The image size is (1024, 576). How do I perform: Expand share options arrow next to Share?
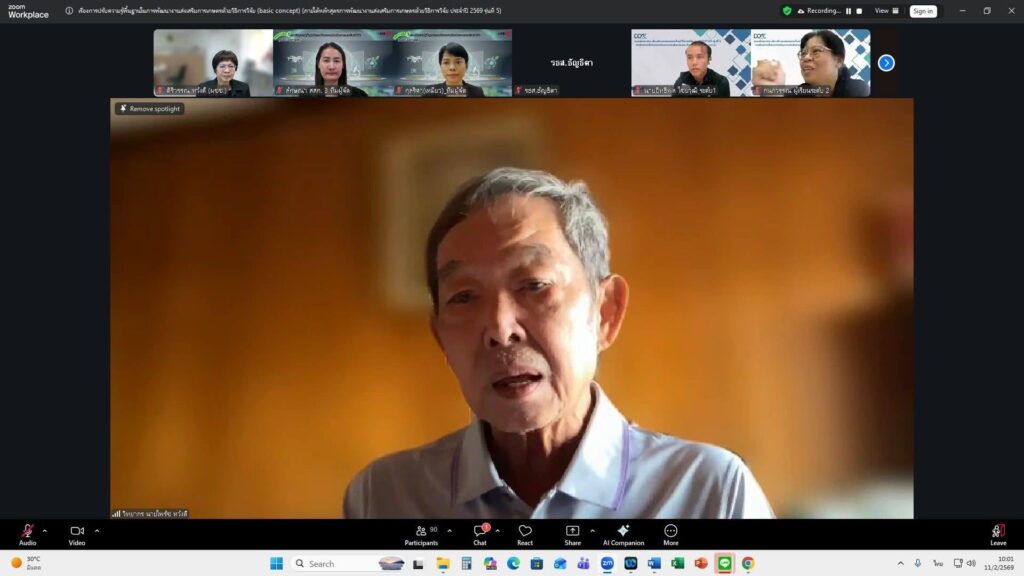(x=592, y=531)
